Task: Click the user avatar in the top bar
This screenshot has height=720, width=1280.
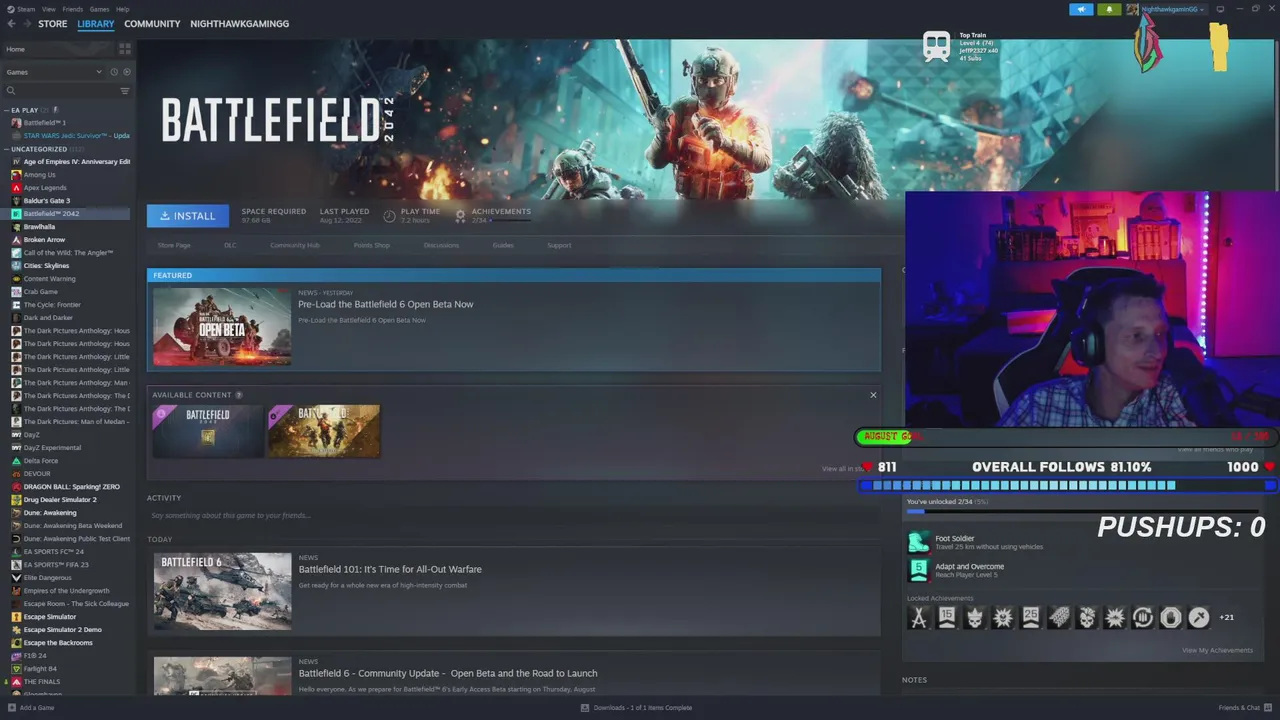Action: [1132, 9]
